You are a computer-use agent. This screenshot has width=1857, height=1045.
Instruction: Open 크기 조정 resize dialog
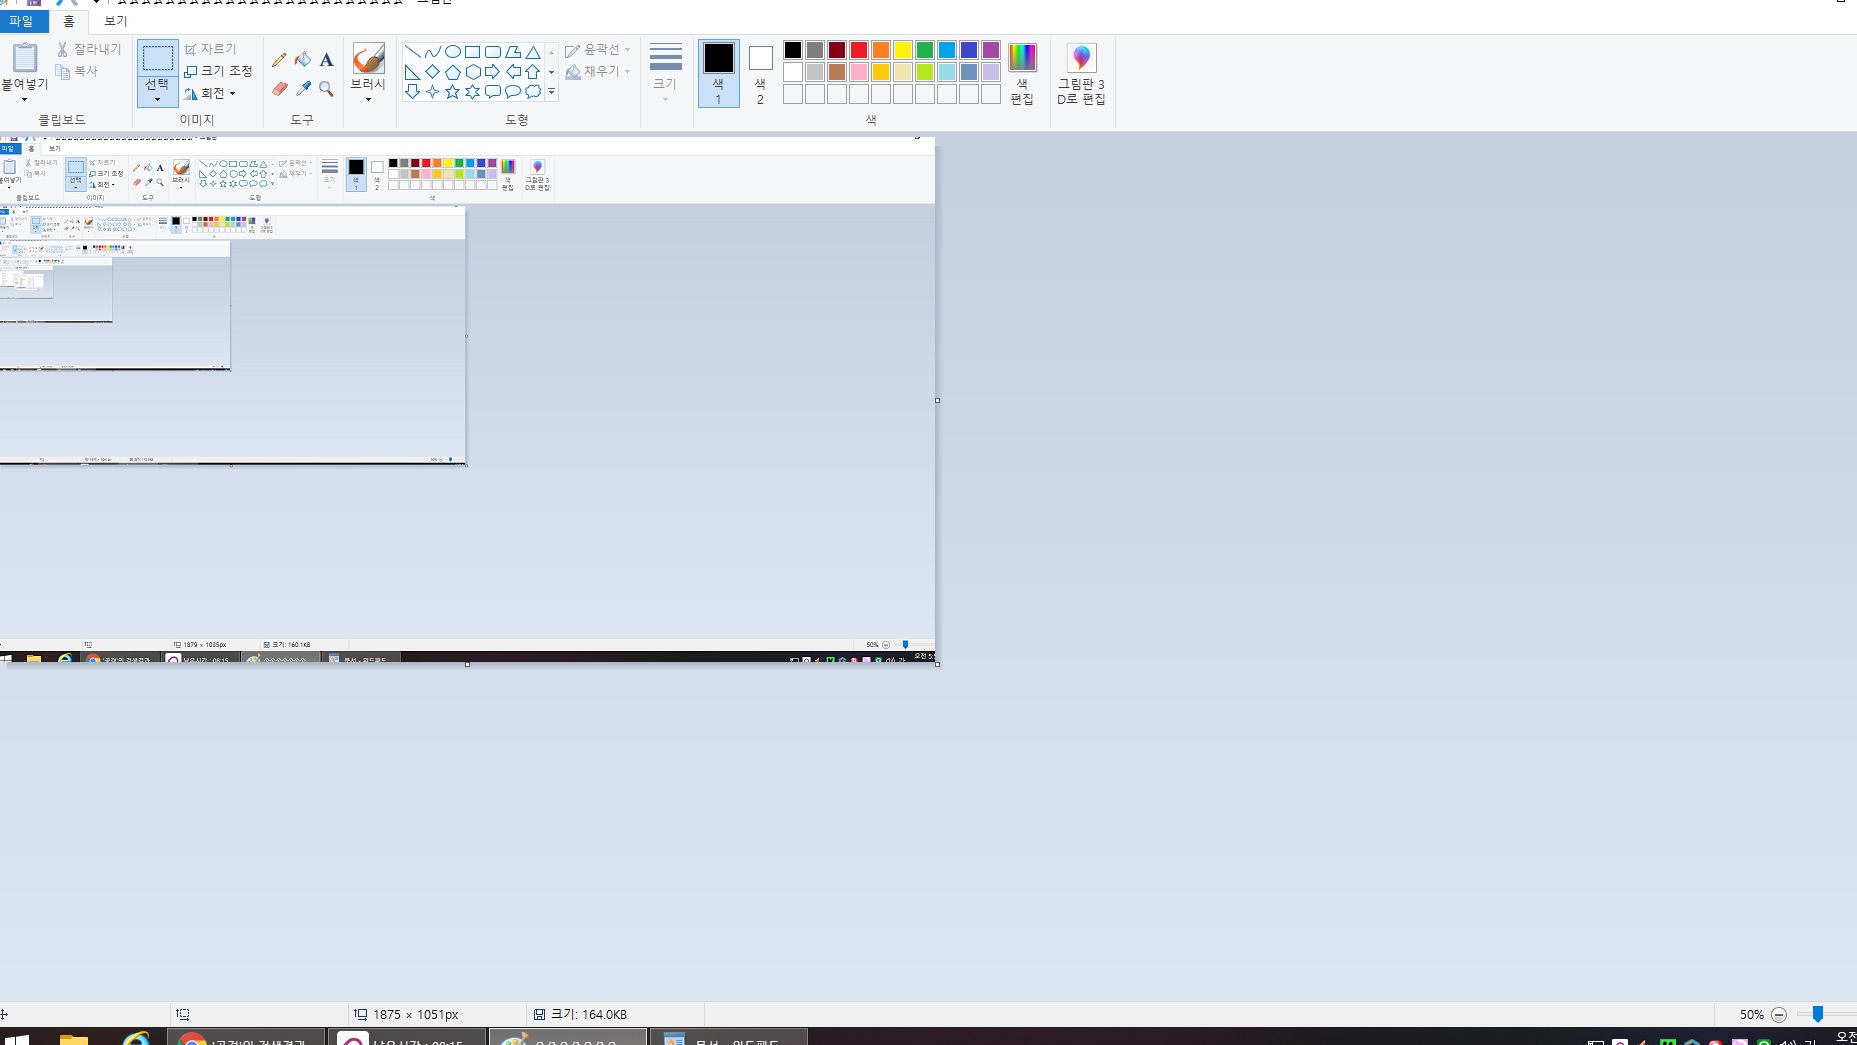218,71
